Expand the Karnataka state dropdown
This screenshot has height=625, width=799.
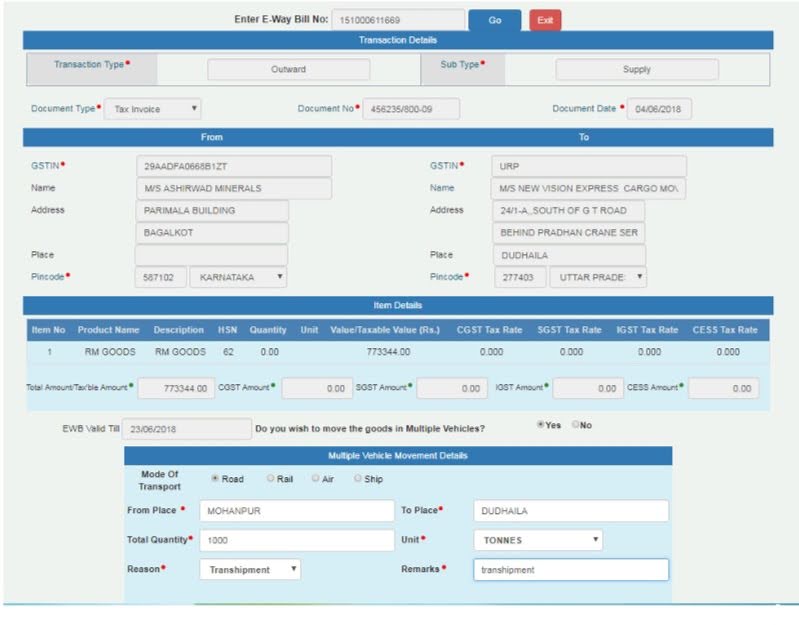click(x=238, y=277)
